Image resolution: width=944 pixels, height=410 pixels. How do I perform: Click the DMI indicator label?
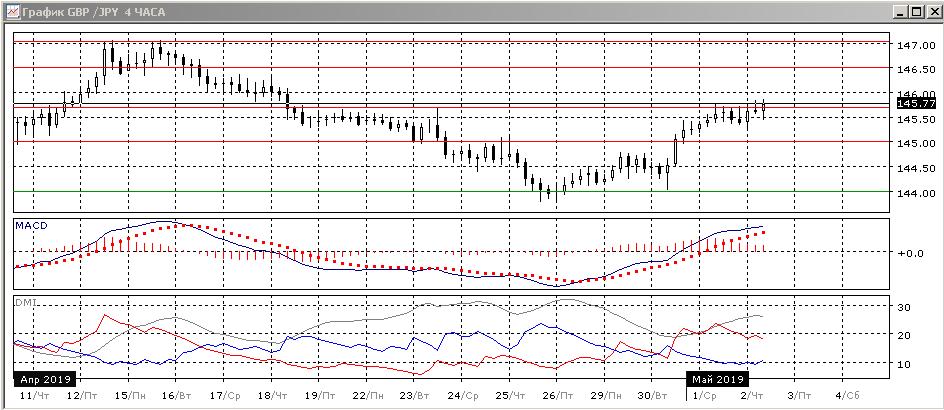pyautogui.click(x=25, y=301)
